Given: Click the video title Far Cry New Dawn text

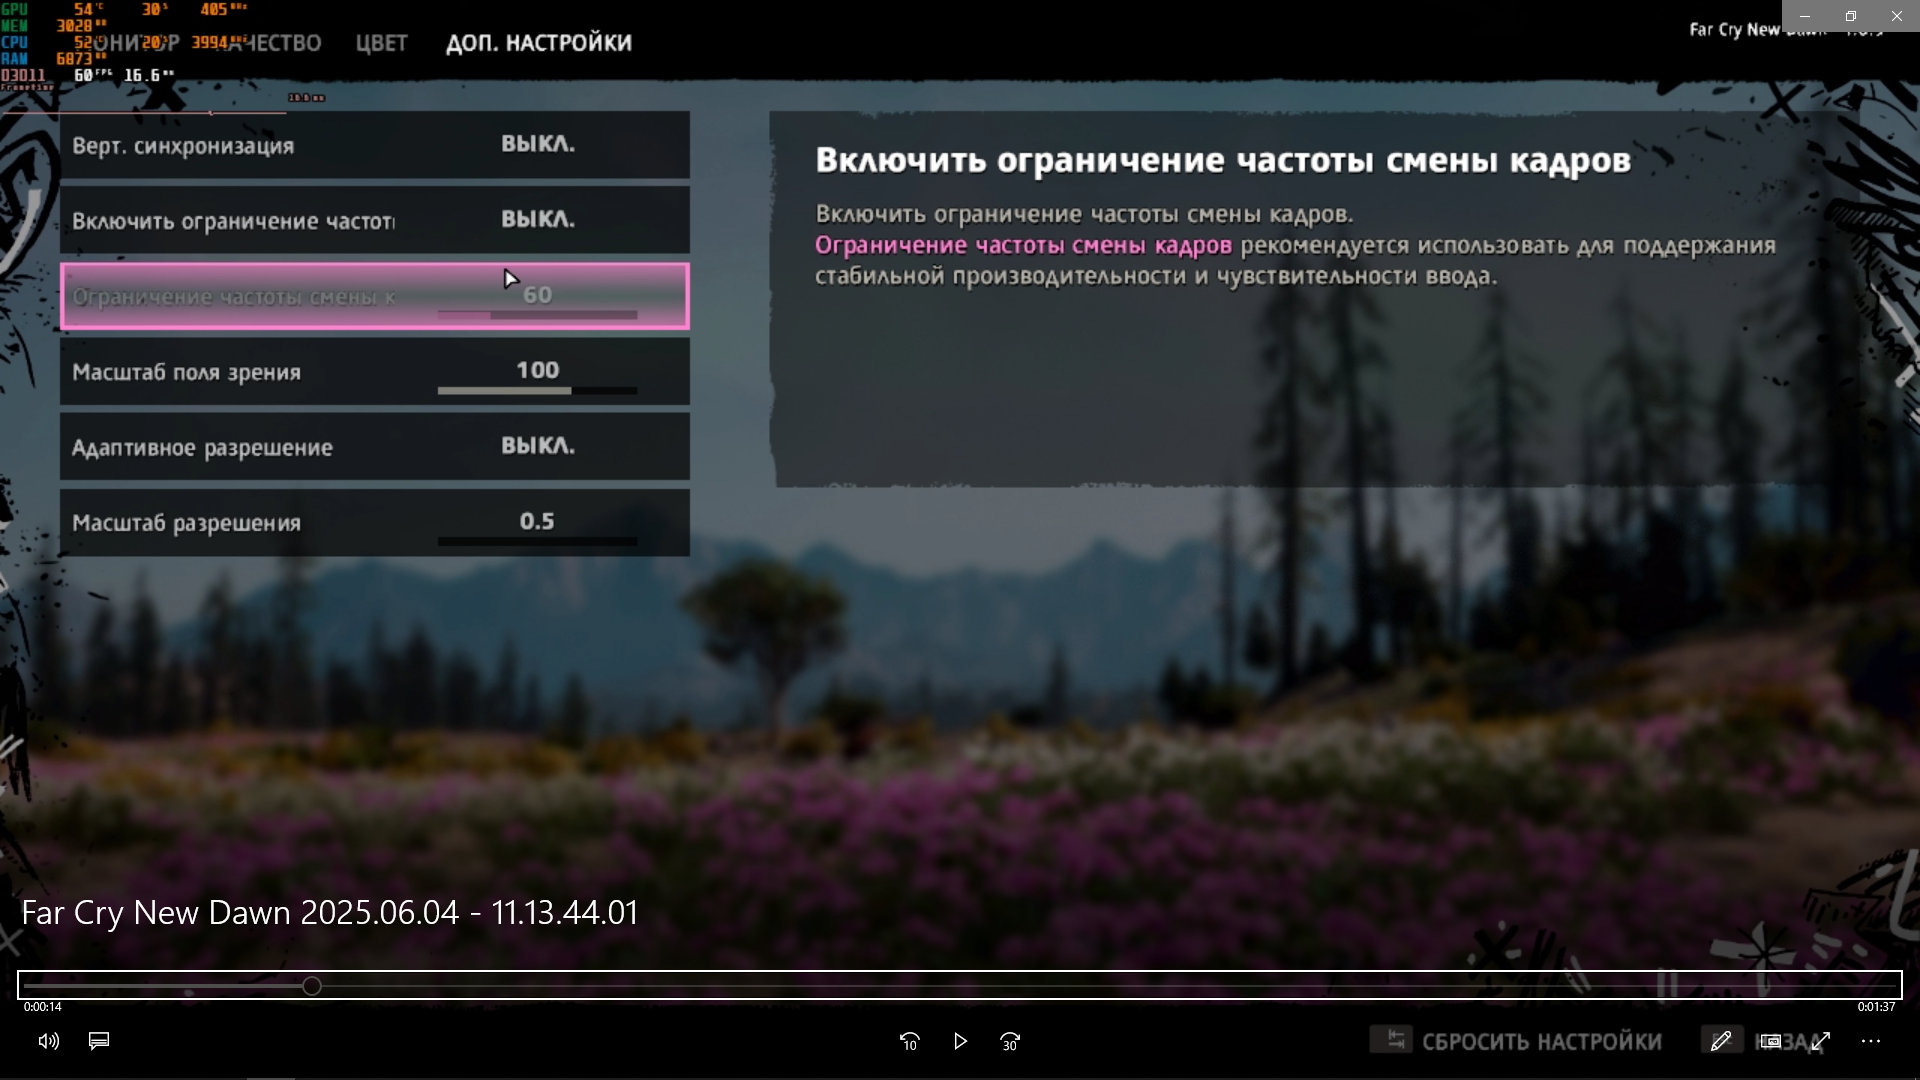Looking at the screenshot, I should 330,912.
